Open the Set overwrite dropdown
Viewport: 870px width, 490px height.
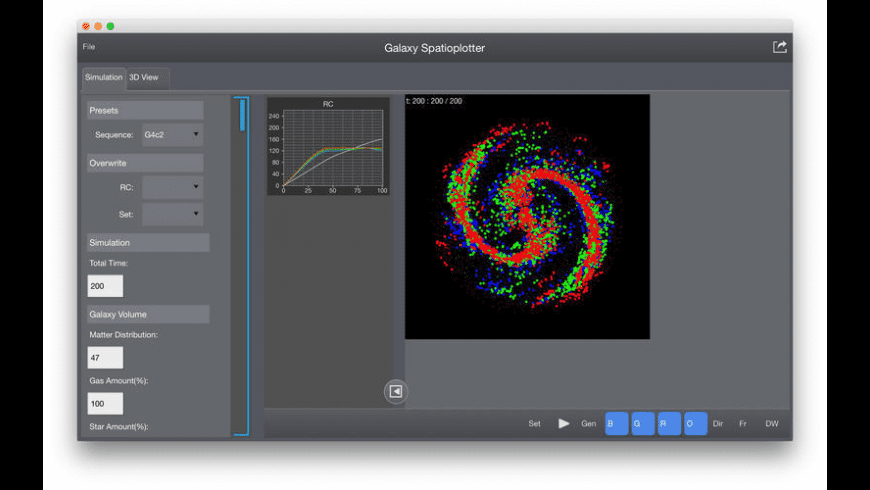[173, 214]
